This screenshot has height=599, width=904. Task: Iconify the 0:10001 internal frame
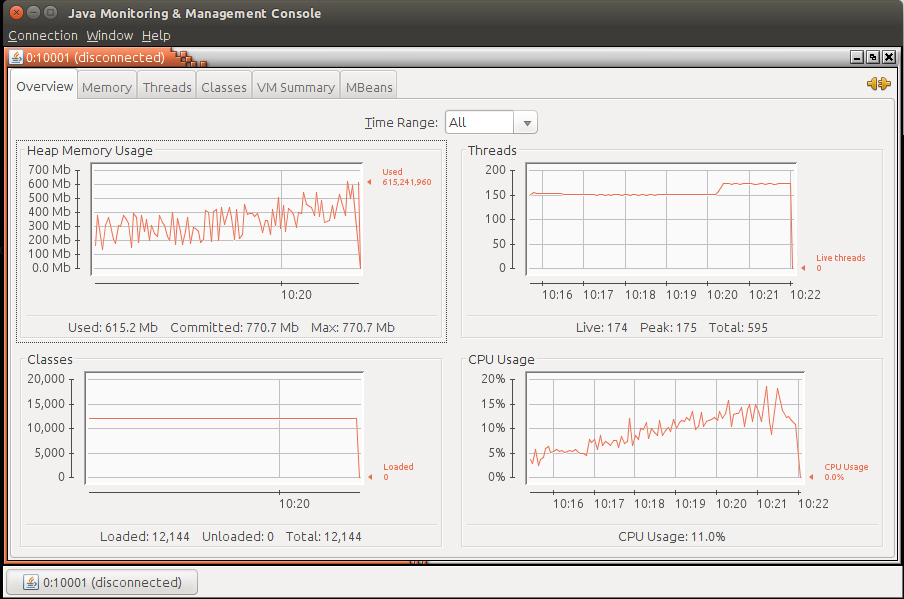pyautogui.click(x=857, y=57)
